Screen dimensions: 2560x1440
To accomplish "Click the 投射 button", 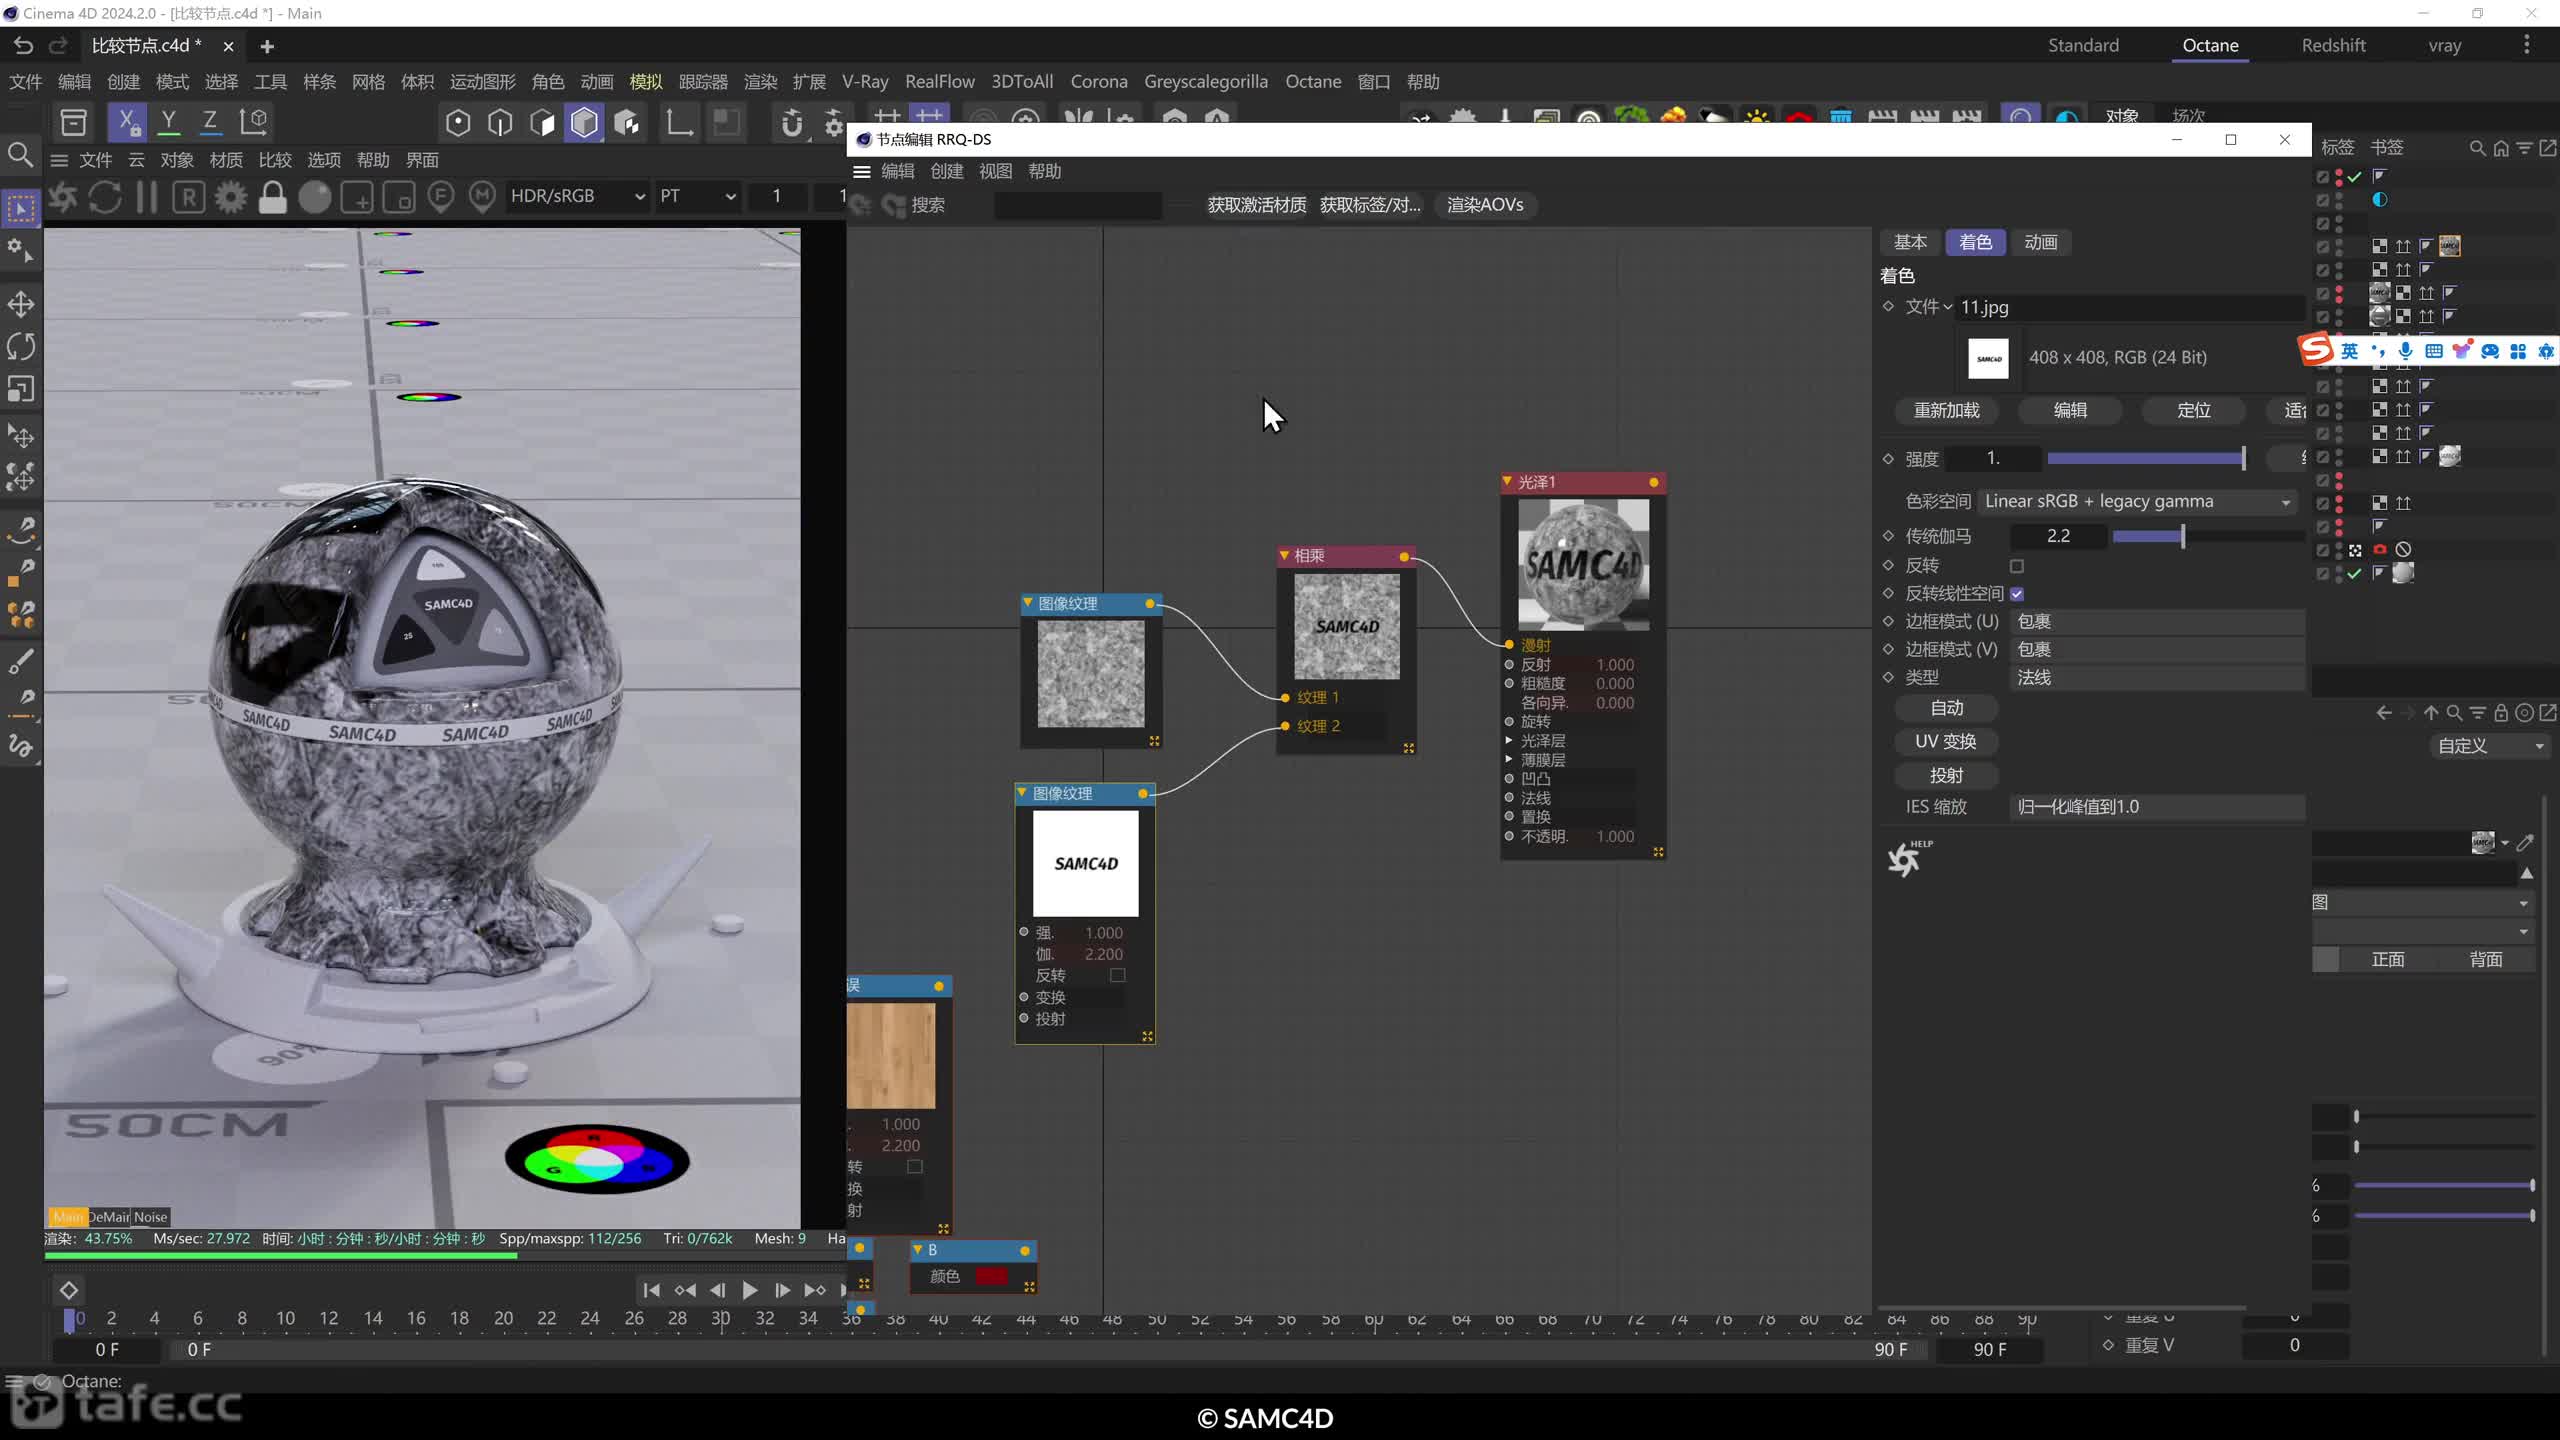I will [1946, 775].
